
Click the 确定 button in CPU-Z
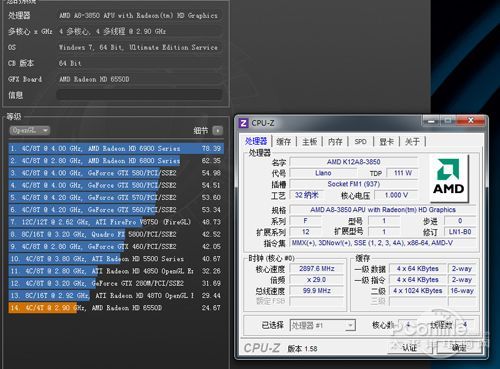tap(459, 348)
